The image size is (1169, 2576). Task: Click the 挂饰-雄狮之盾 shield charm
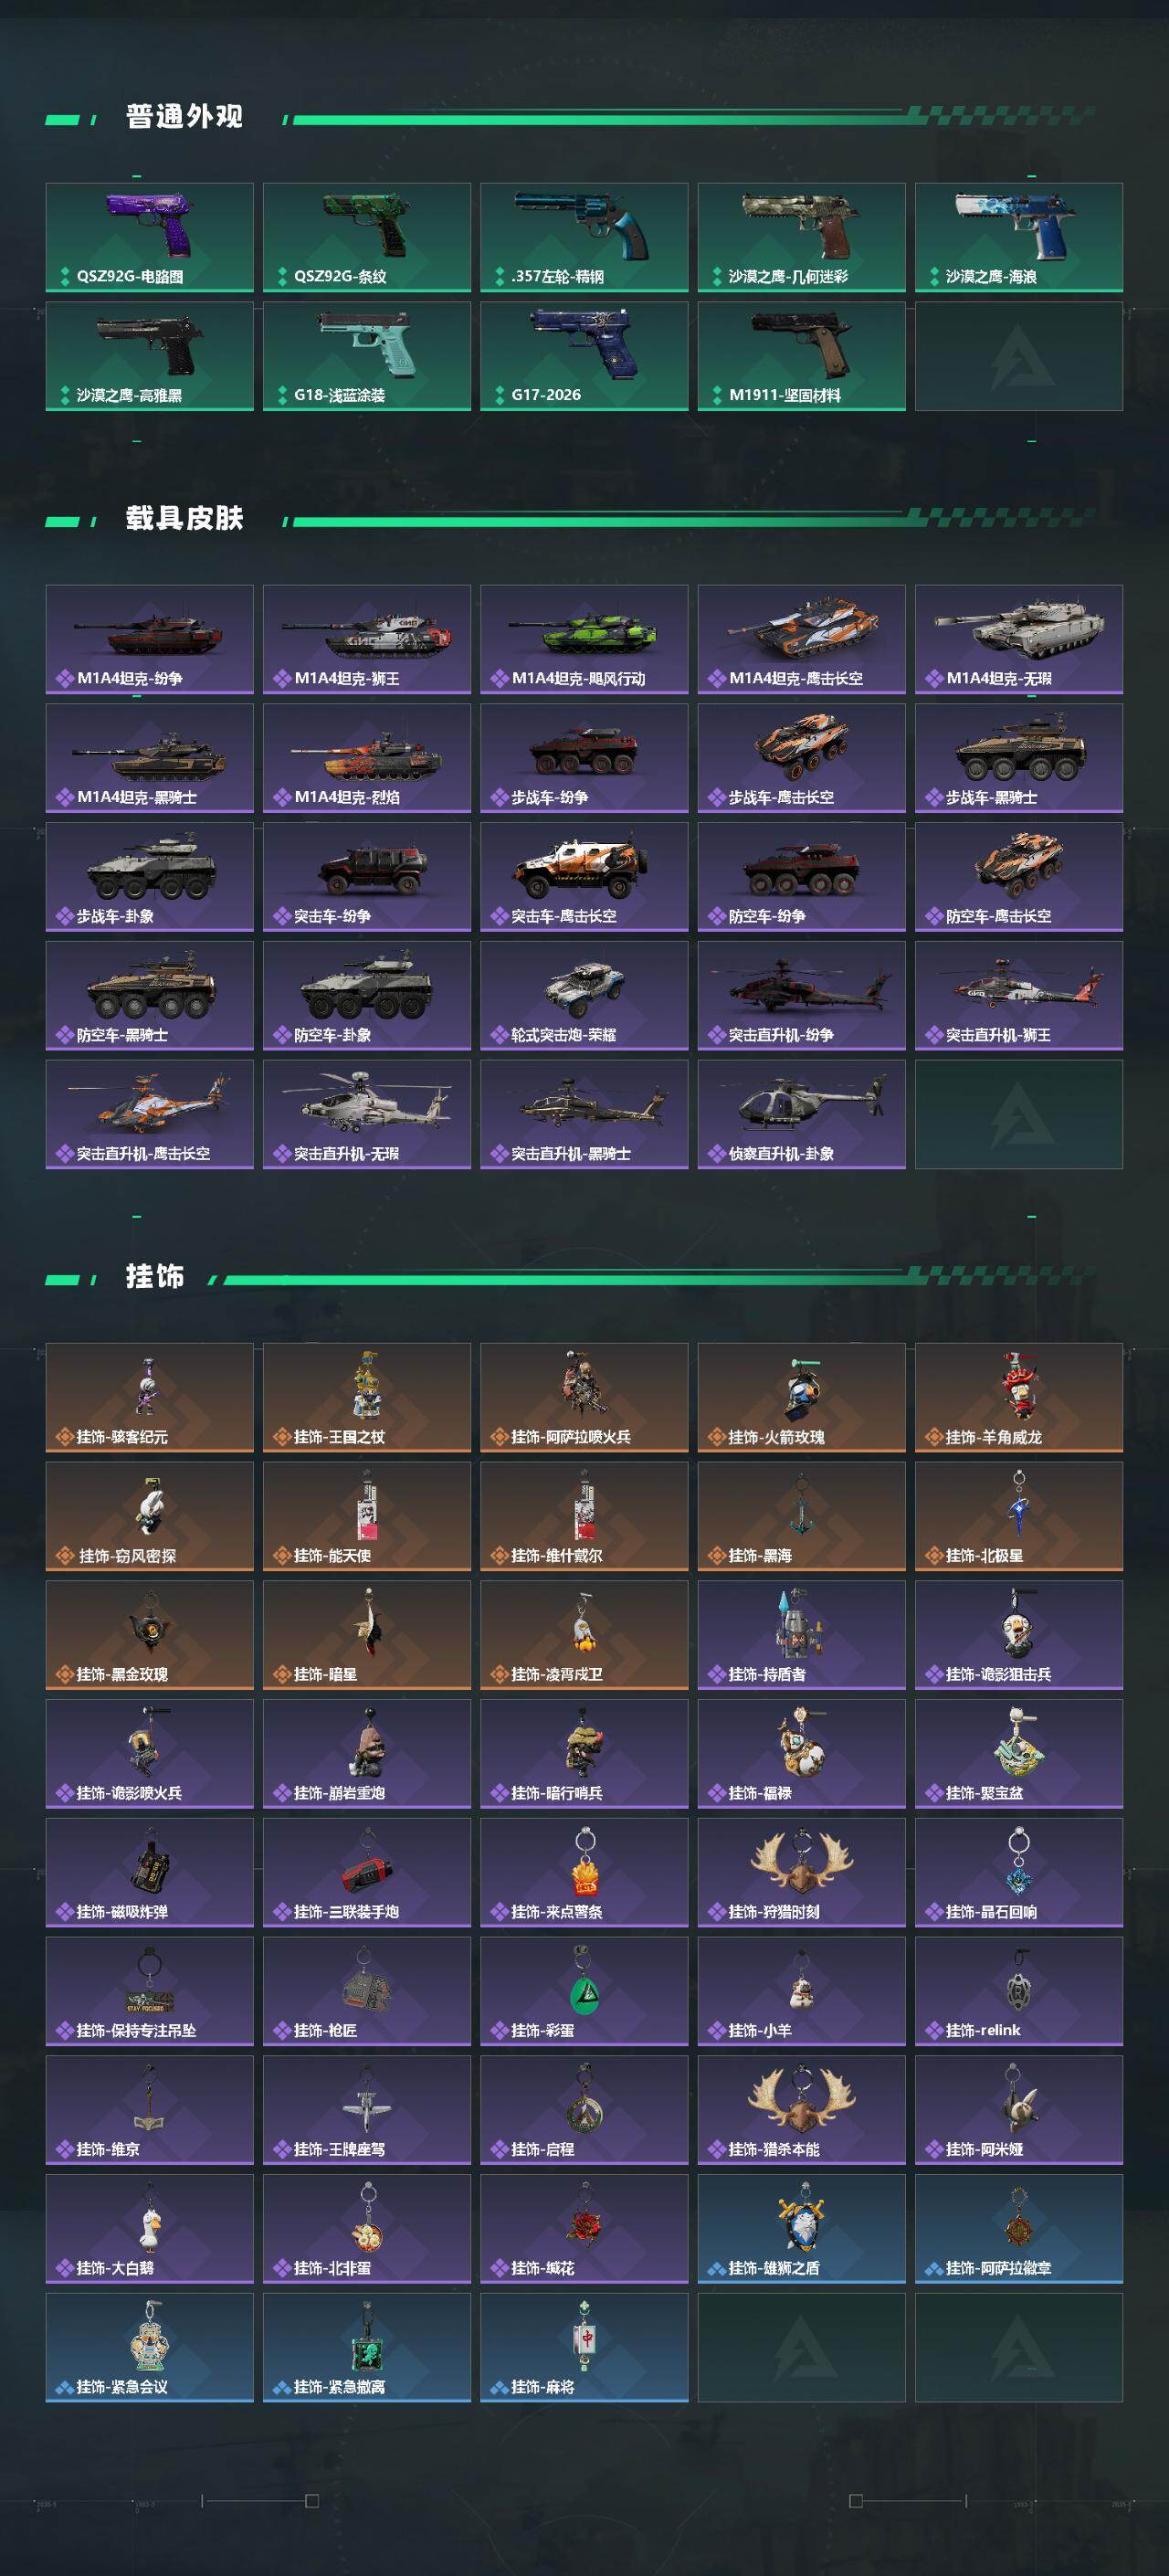pyautogui.click(x=802, y=2229)
